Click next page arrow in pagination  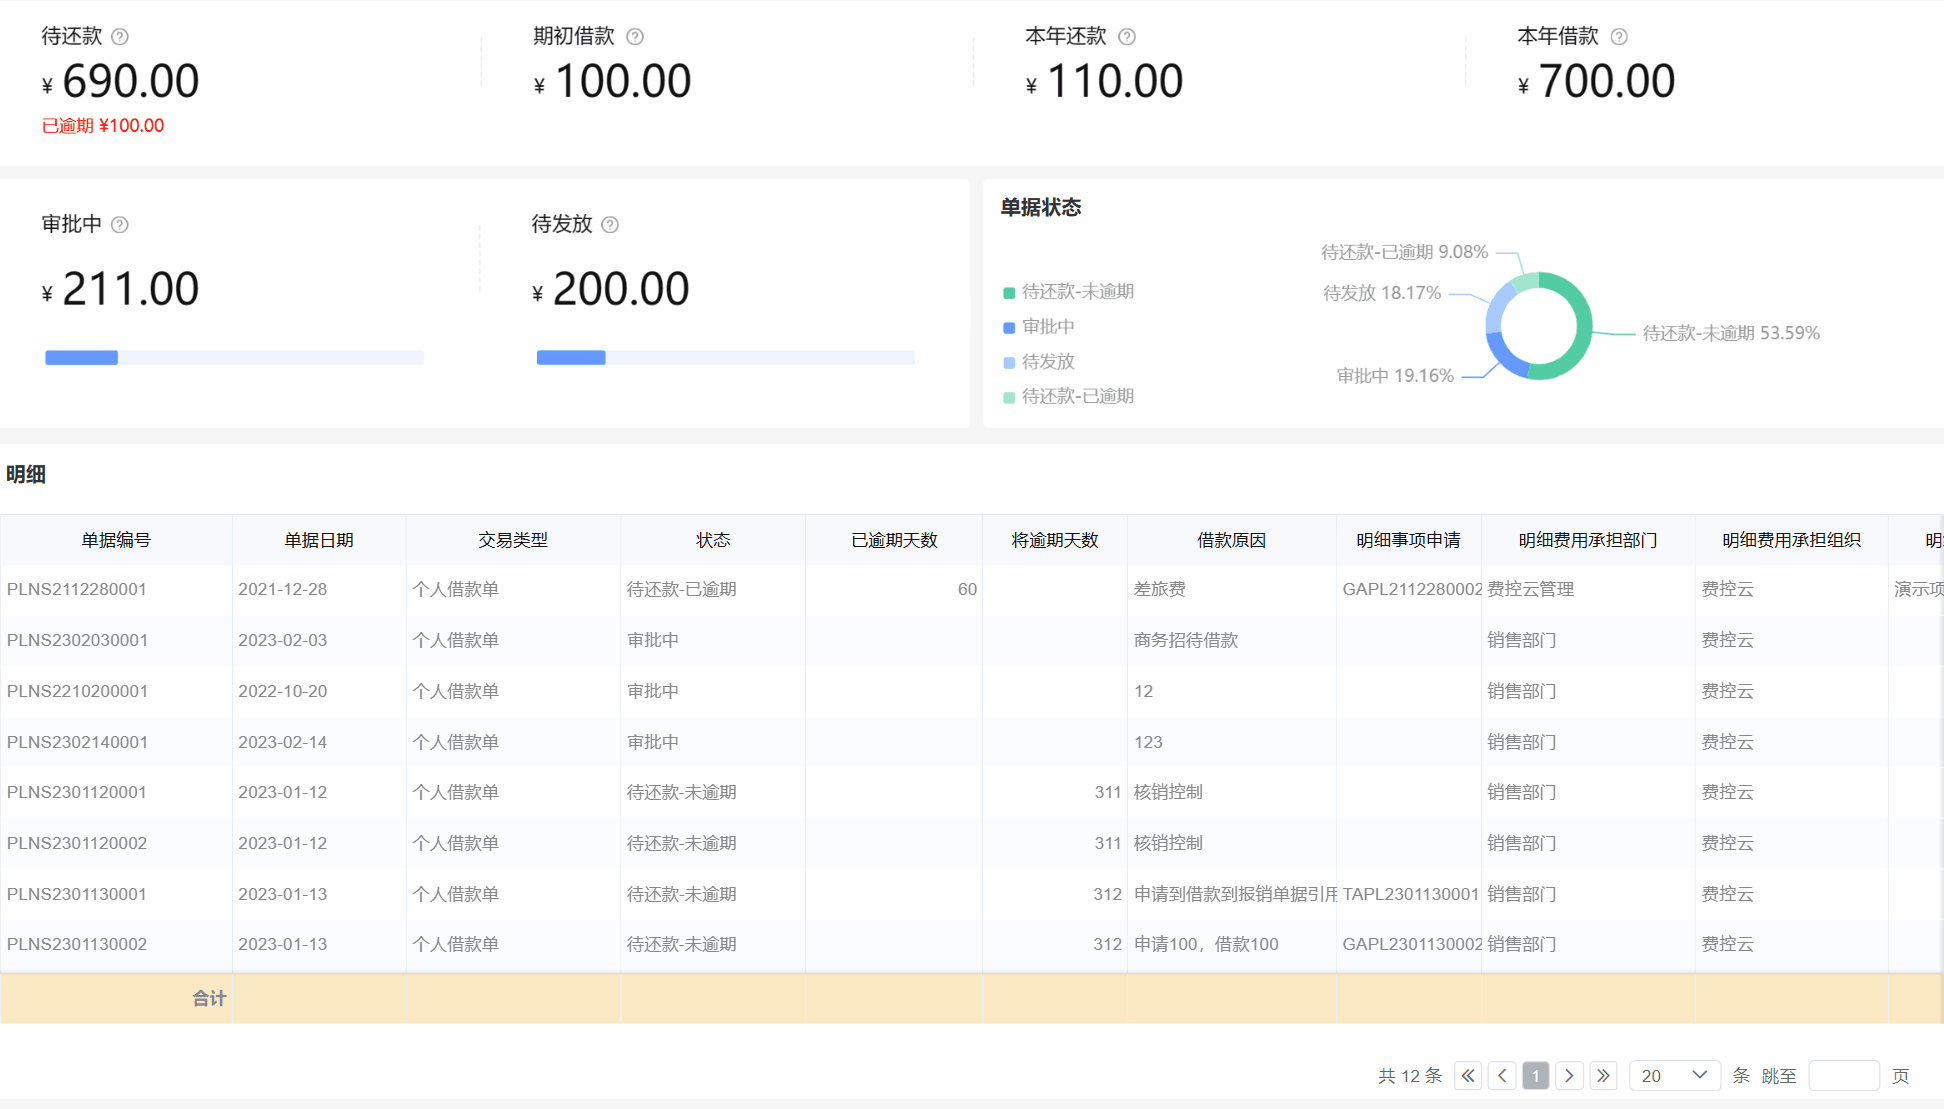(1569, 1076)
